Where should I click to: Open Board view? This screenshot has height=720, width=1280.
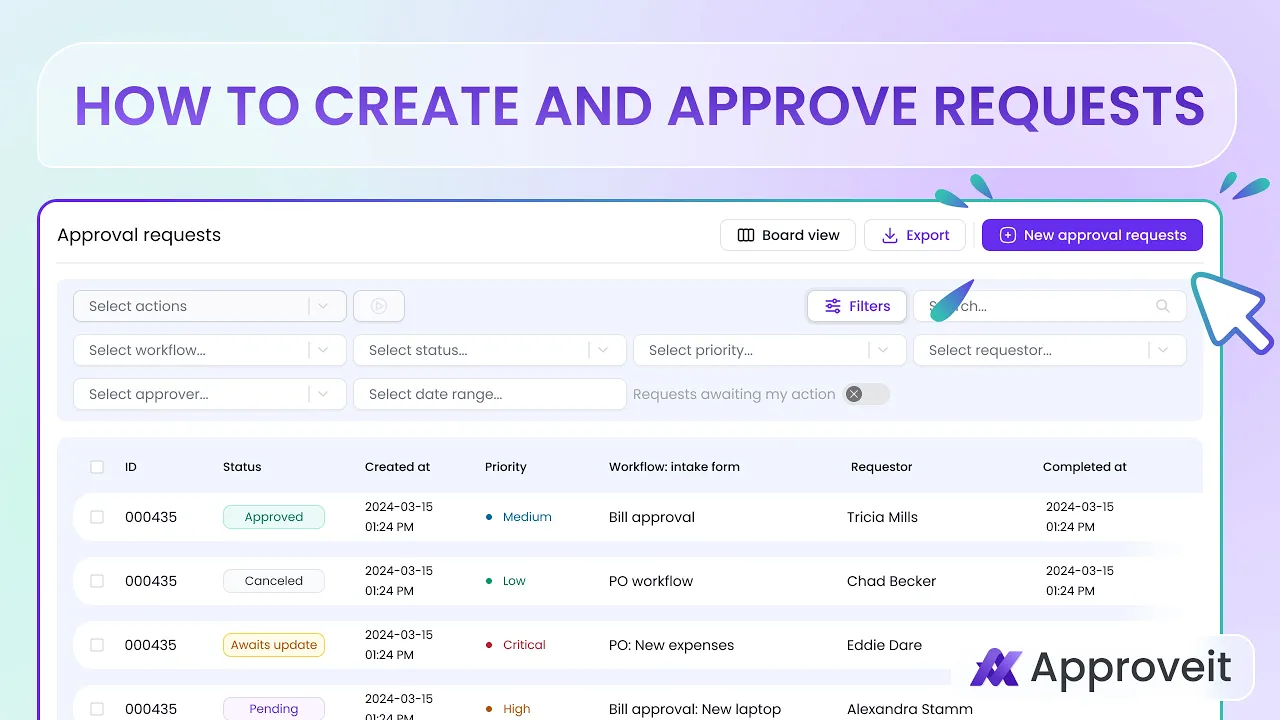788,235
